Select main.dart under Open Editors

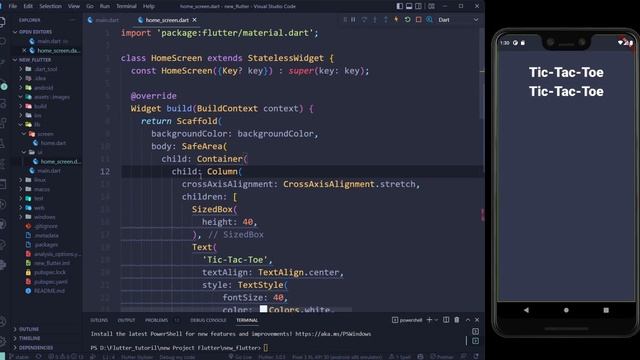[48, 41]
